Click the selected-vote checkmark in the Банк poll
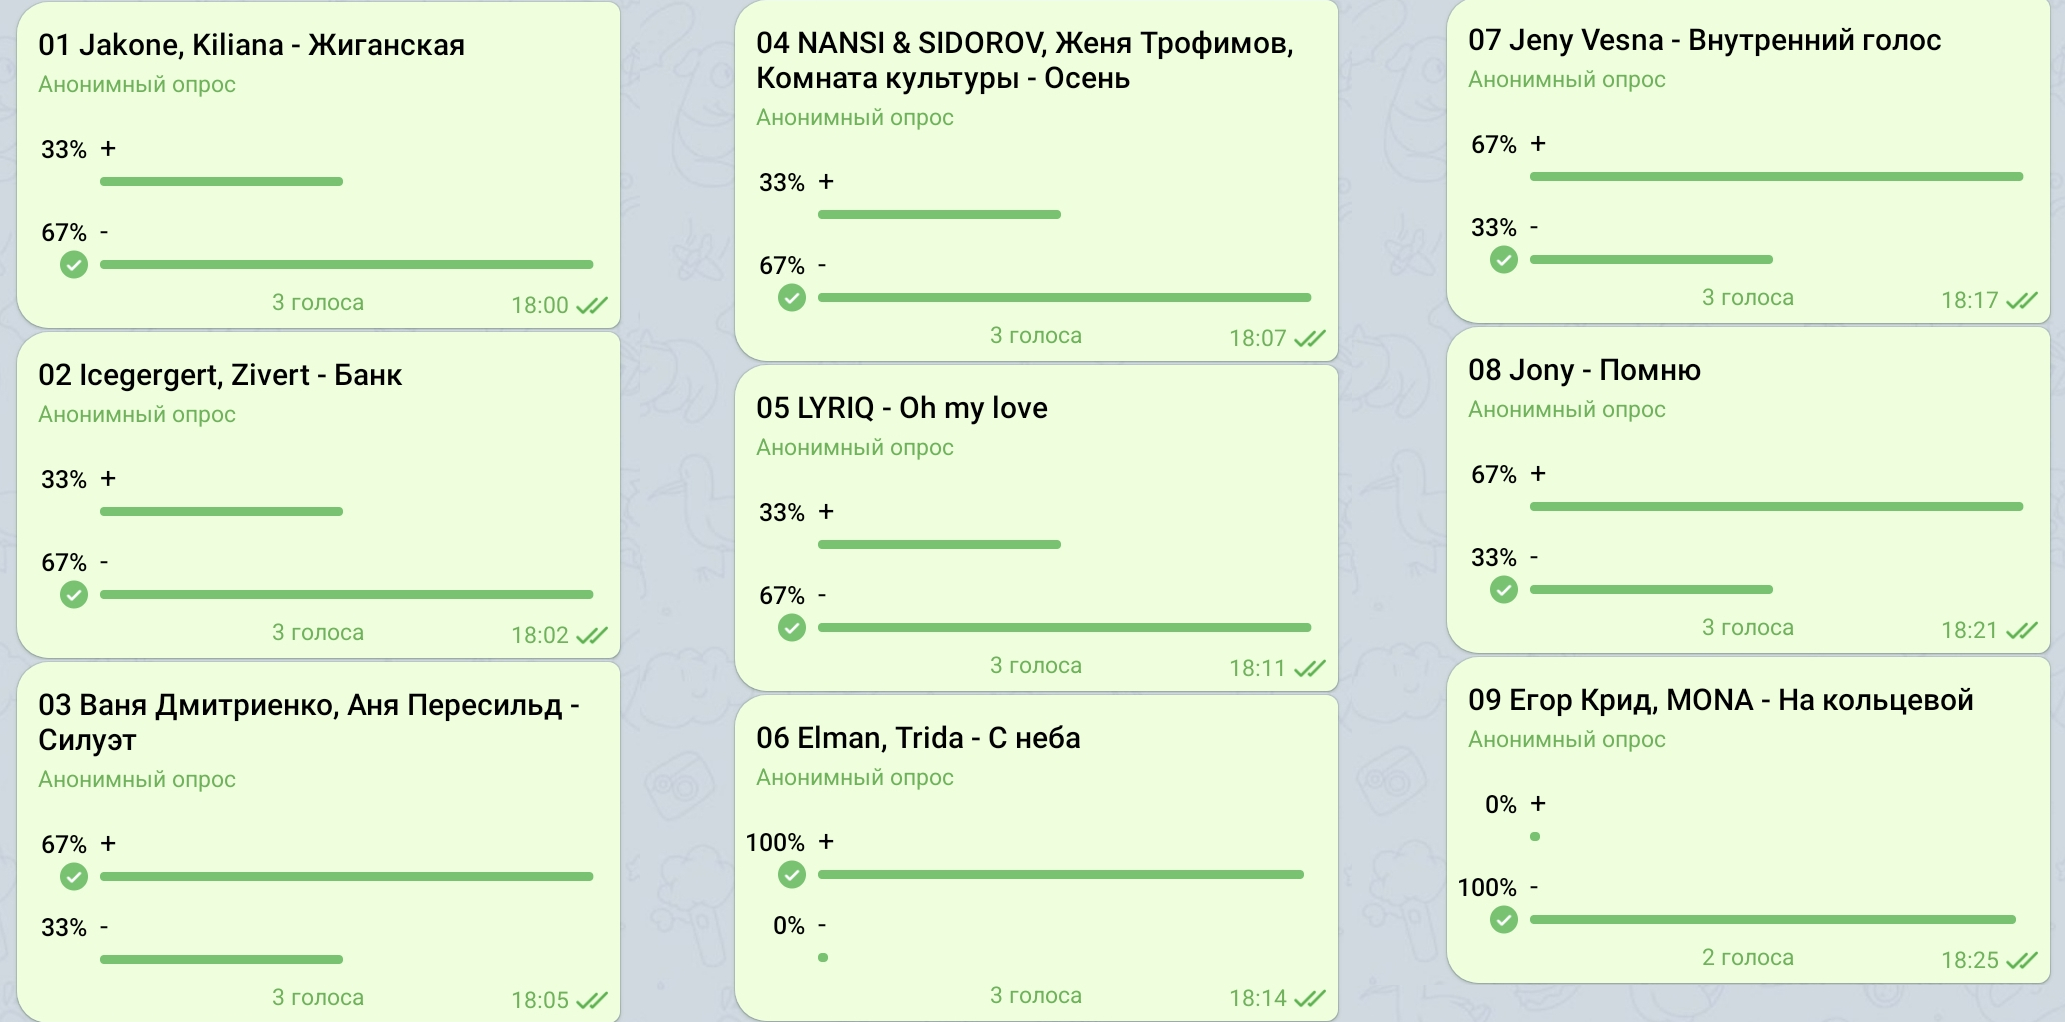This screenshot has width=2065, height=1022. click(x=74, y=595)
